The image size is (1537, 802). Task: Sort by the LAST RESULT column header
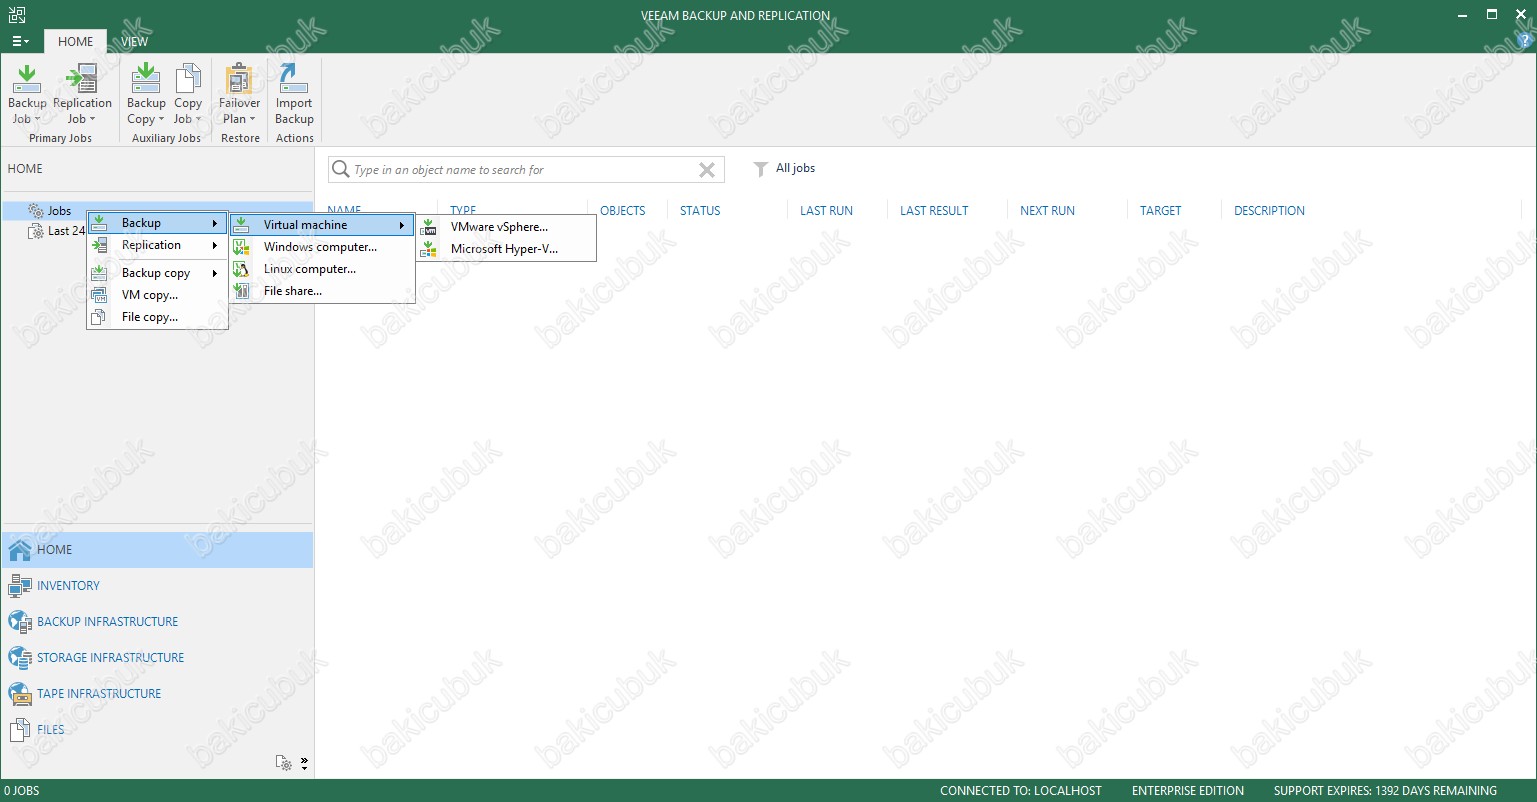pos(934,211)
